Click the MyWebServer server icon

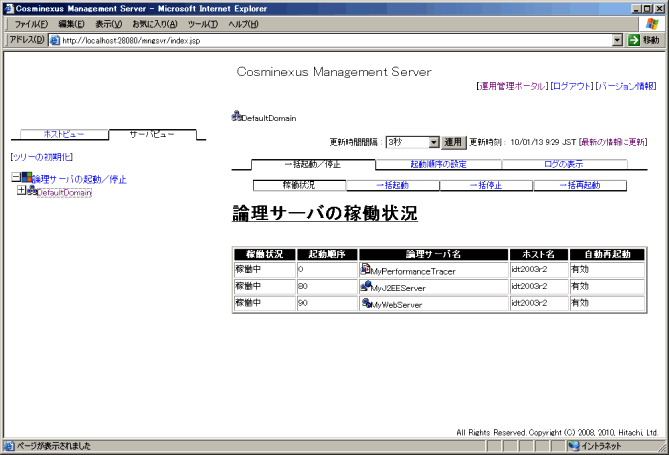[x=366, y=303]
